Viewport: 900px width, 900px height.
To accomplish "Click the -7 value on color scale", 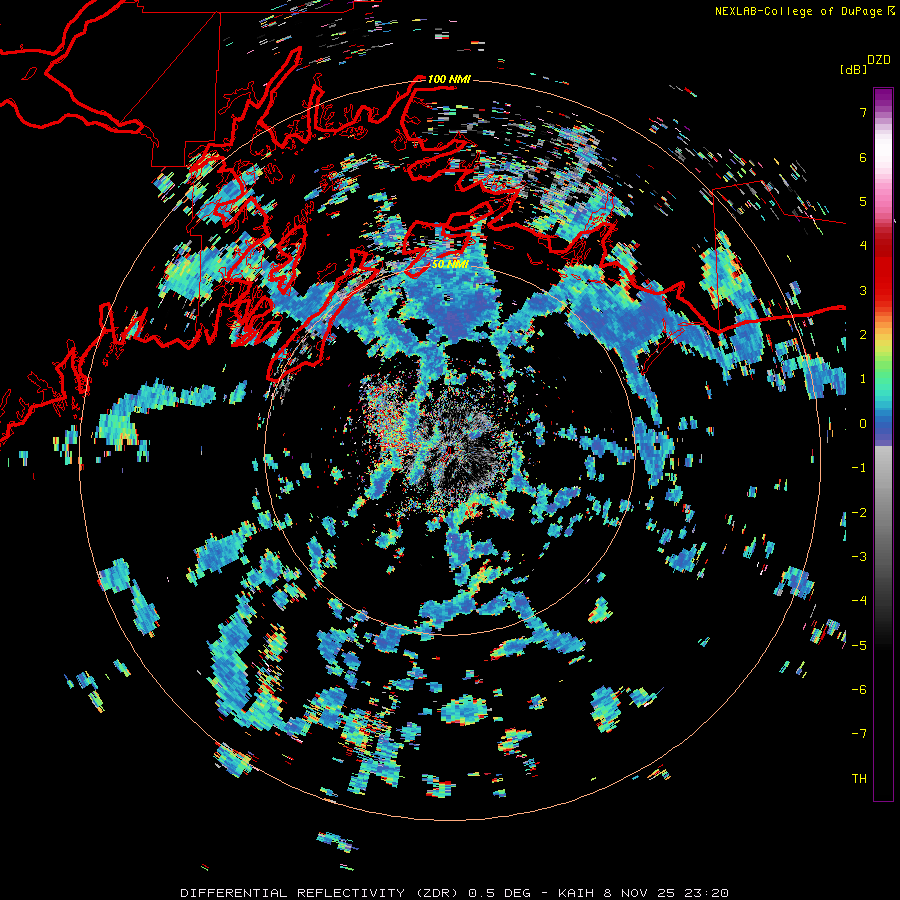I will point(859,734).
